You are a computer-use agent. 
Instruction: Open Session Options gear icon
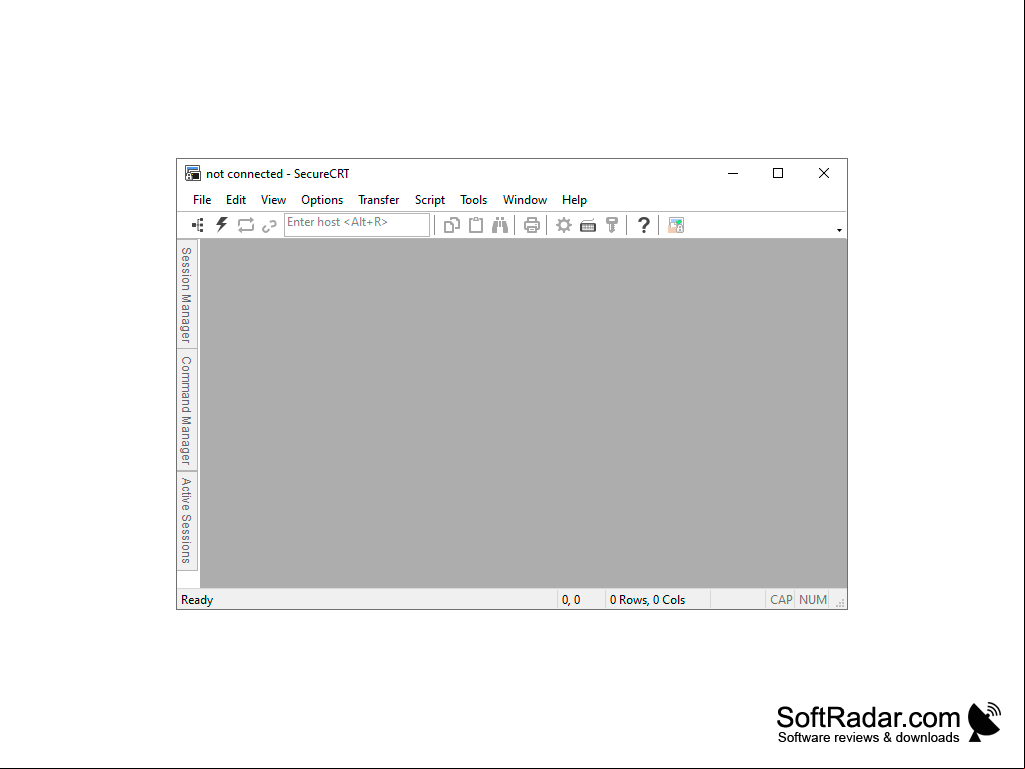pos(563,226)
